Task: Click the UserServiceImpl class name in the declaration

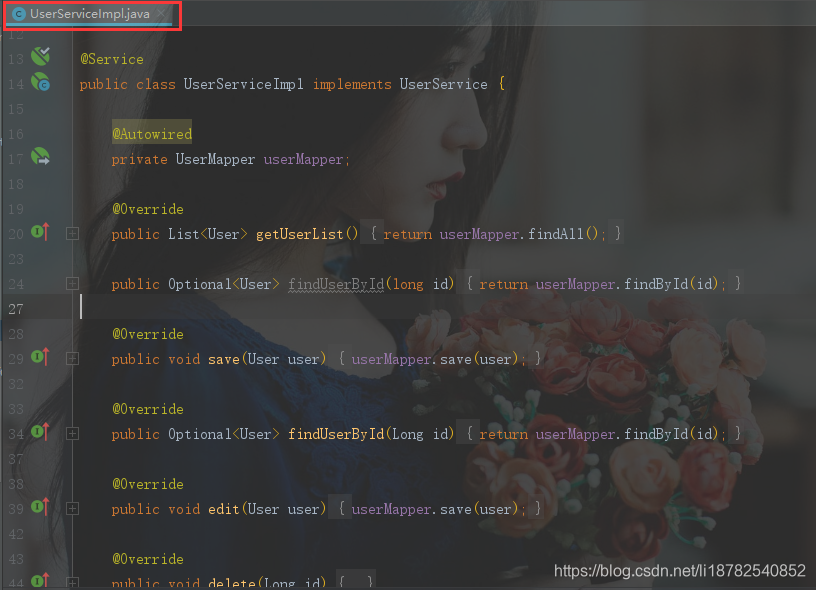Action: (x=244, y=84)
